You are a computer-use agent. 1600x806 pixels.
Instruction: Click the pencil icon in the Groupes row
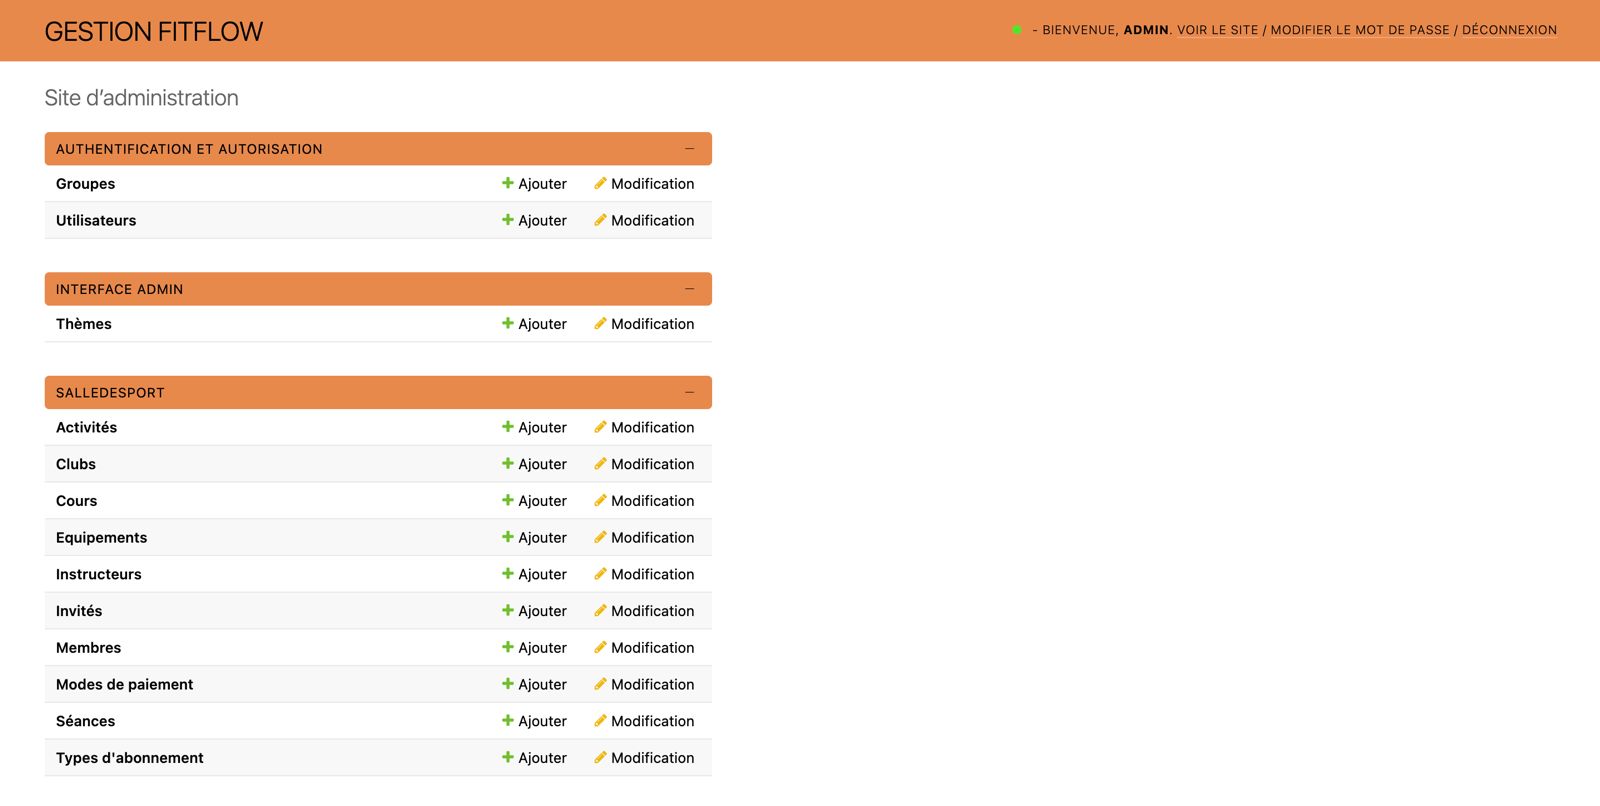click(600, 183)
